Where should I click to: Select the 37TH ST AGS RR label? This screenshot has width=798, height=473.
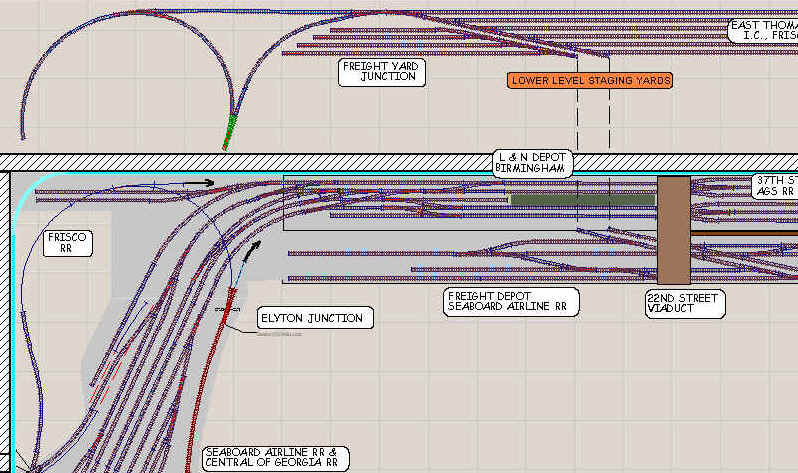(x=775, y=186)
